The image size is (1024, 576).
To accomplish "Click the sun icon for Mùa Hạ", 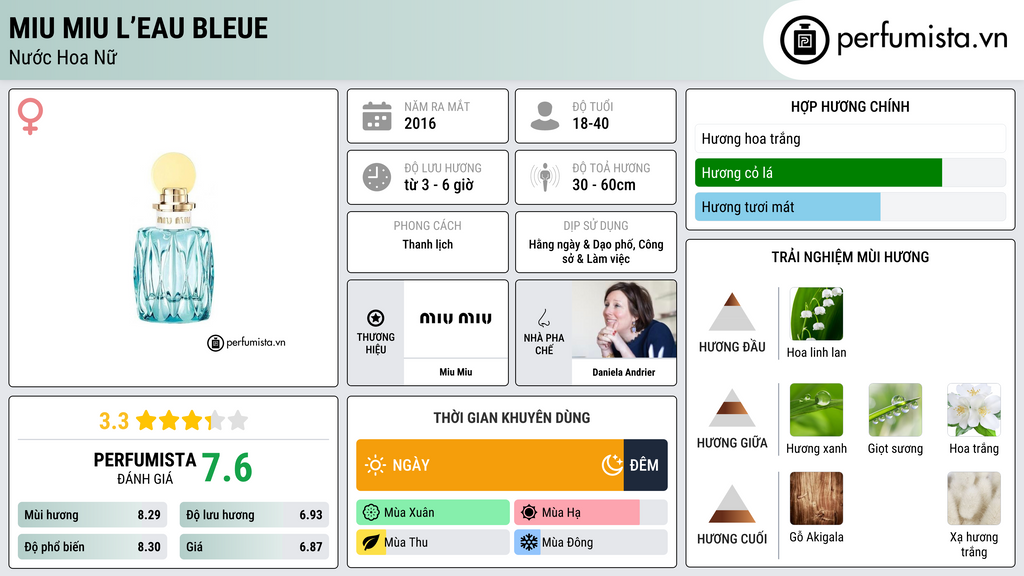I will tap(529, 513).
